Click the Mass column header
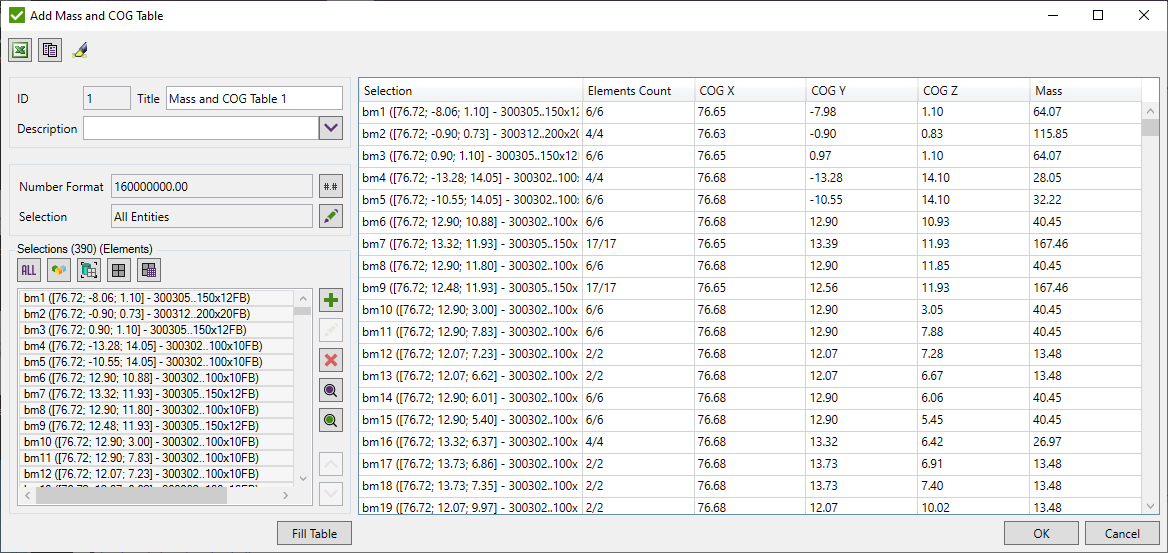Image resolution: width=1168 pixels, height=553 pixels. 1085,91
